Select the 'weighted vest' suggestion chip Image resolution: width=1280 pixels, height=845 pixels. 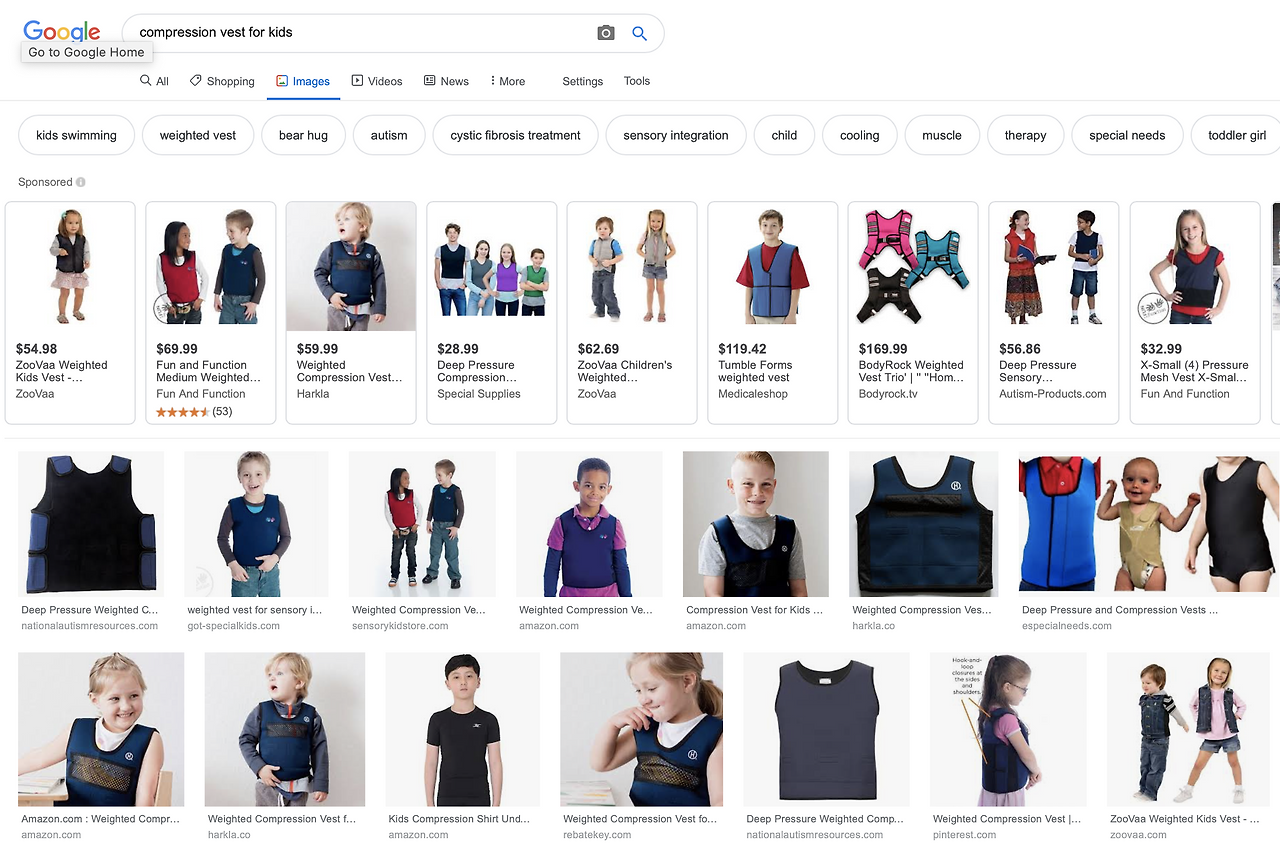tap(198, 135)
